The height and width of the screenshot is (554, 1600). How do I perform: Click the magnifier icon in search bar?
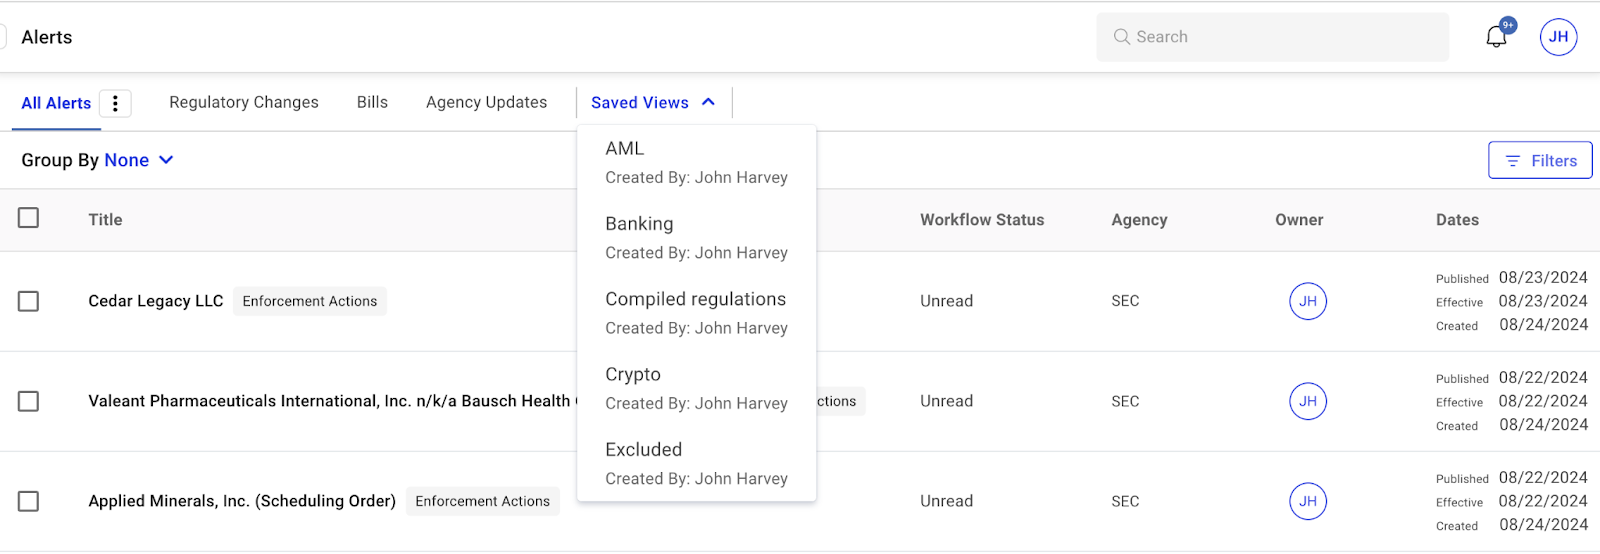(1121, 37)
